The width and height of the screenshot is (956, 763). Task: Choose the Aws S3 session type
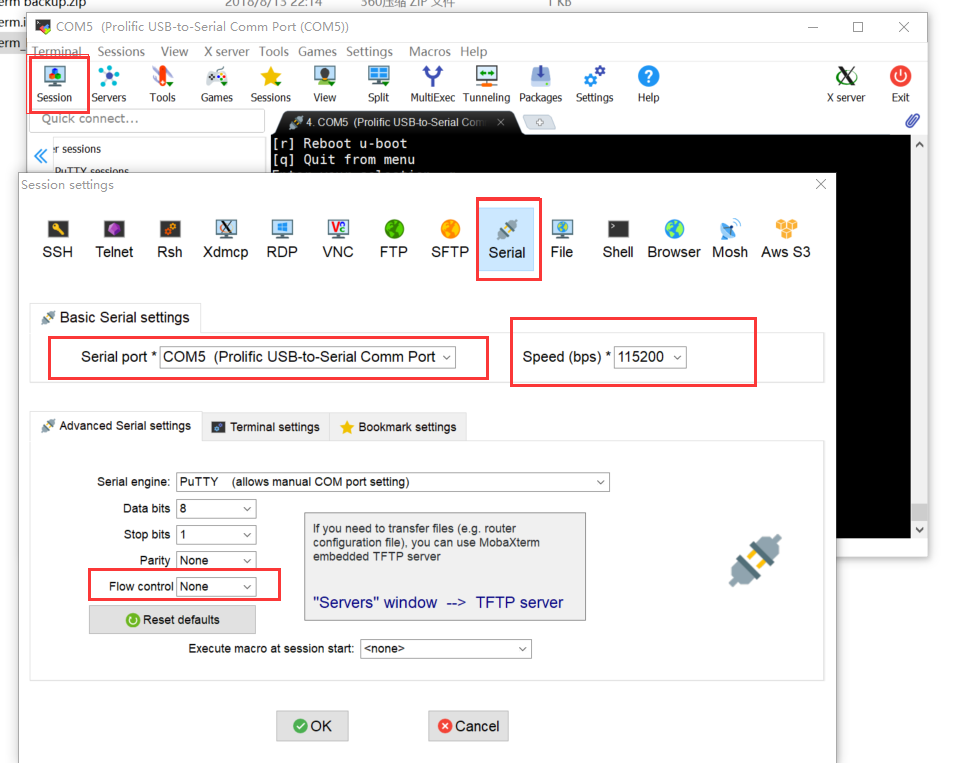[x=786, y=239]
